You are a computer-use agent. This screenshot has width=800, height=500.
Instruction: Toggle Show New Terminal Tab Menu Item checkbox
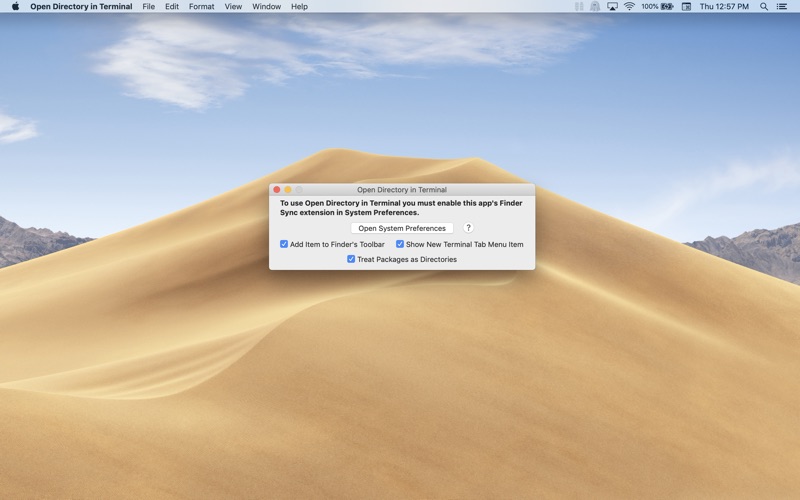pyautogui.click(x=400, y=244)
